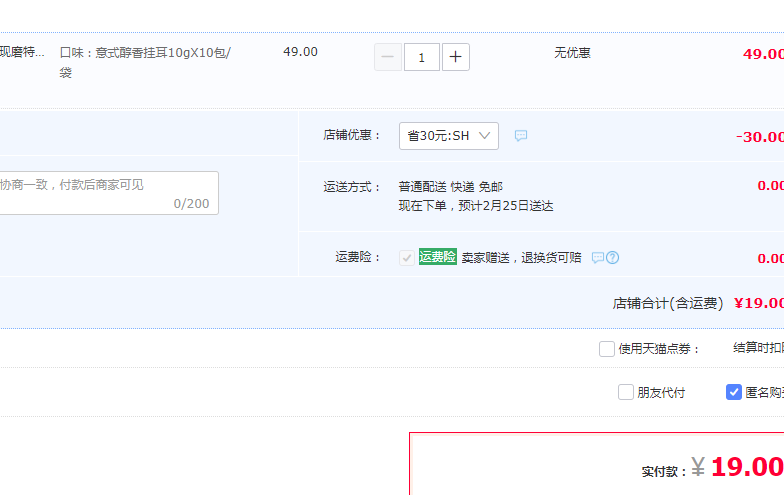
Task: Click the red 49.00 item subtotal
Action: pos(763,54)
